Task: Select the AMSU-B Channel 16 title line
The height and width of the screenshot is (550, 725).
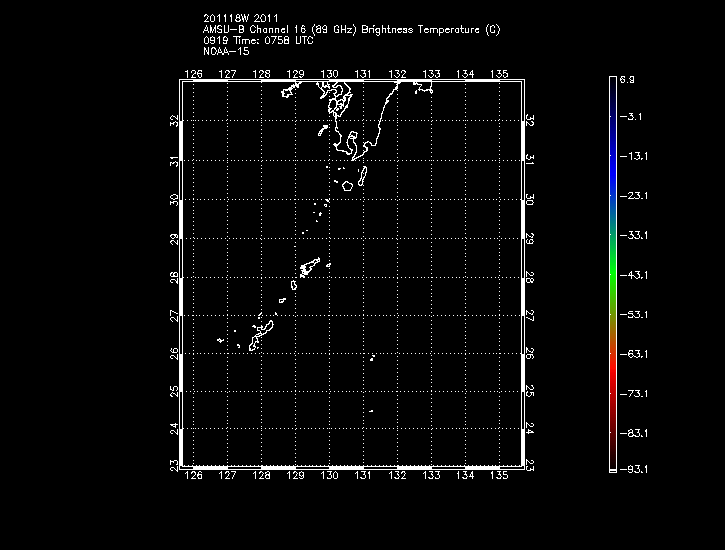Action: [x=351, y=28]
